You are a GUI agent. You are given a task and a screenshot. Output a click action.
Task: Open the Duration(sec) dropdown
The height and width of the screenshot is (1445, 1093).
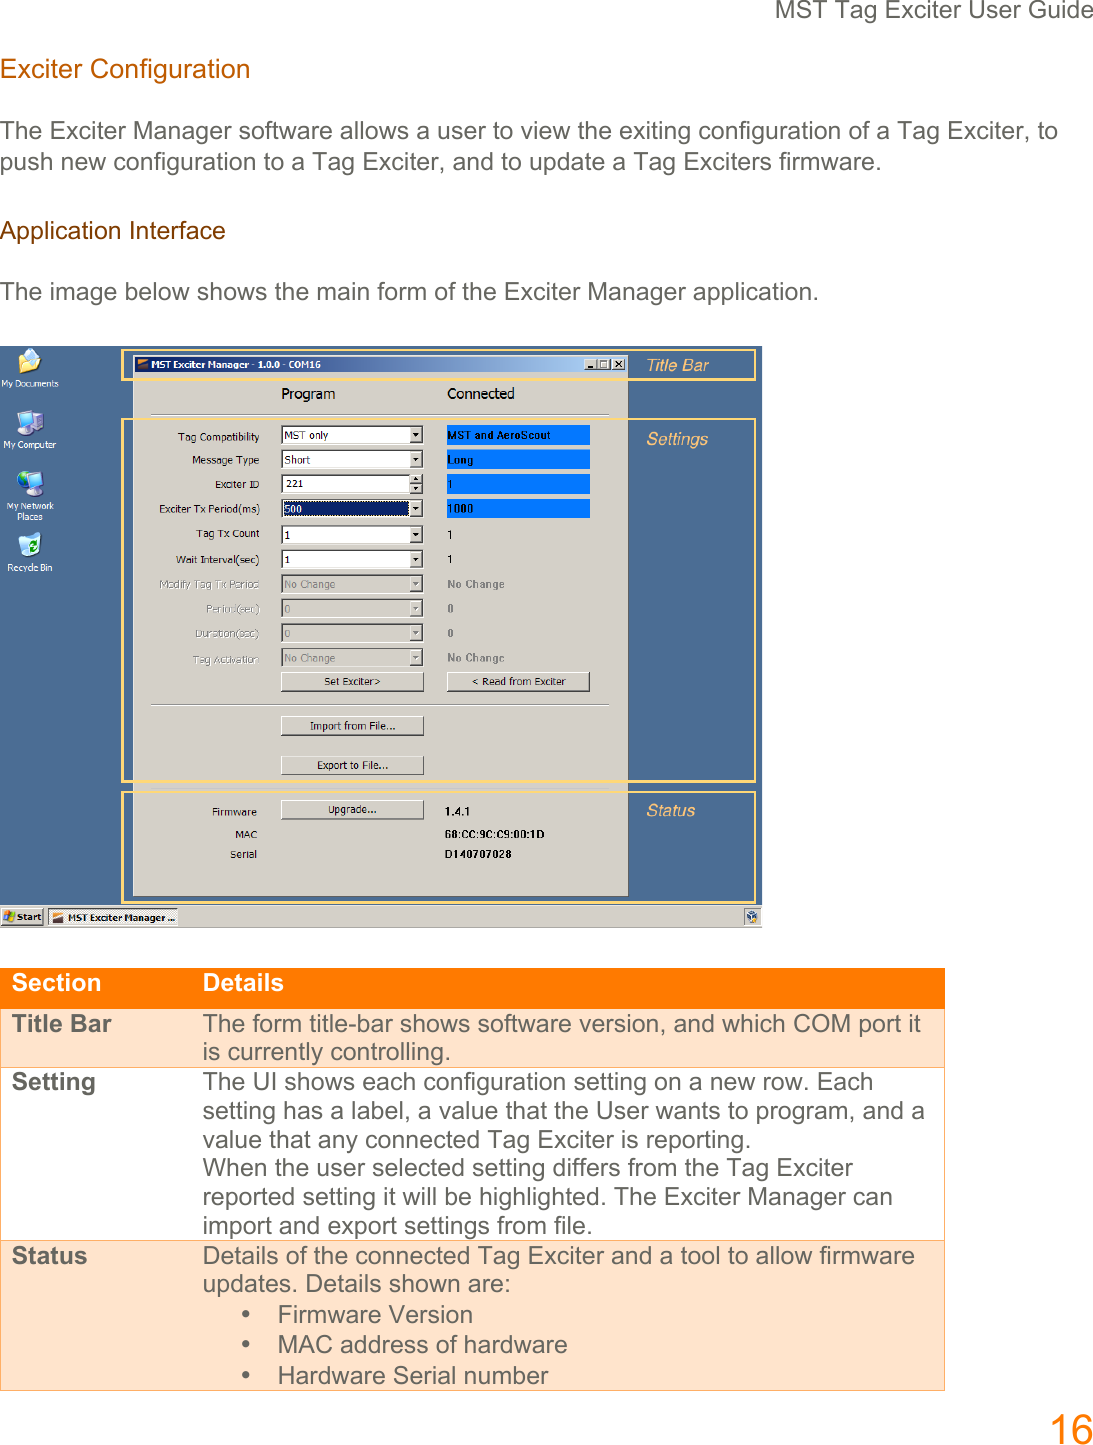click(x=416, y=633)
